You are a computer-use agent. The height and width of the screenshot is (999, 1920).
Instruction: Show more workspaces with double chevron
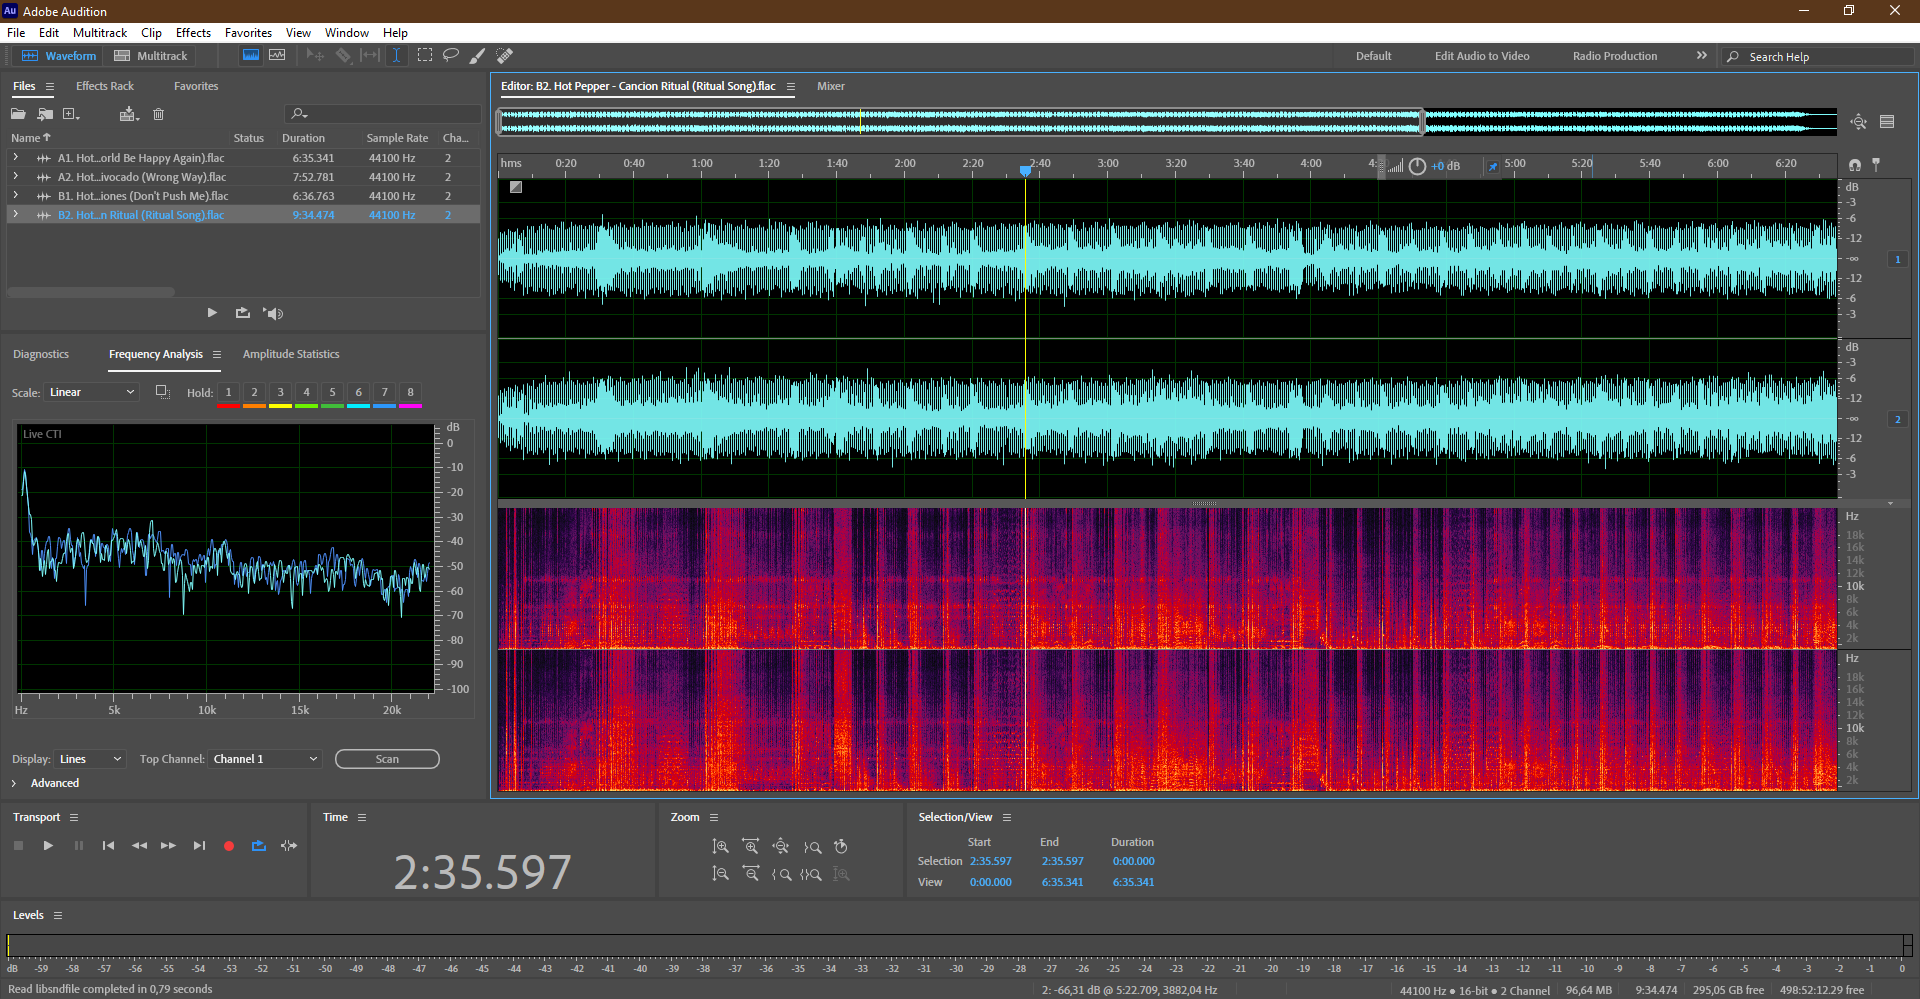[x=1702, y=56]
